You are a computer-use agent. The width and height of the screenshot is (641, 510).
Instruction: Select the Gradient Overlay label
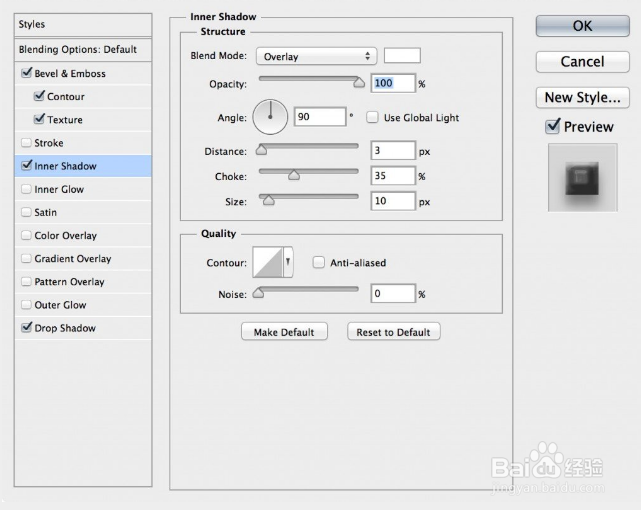click(73, 259)
